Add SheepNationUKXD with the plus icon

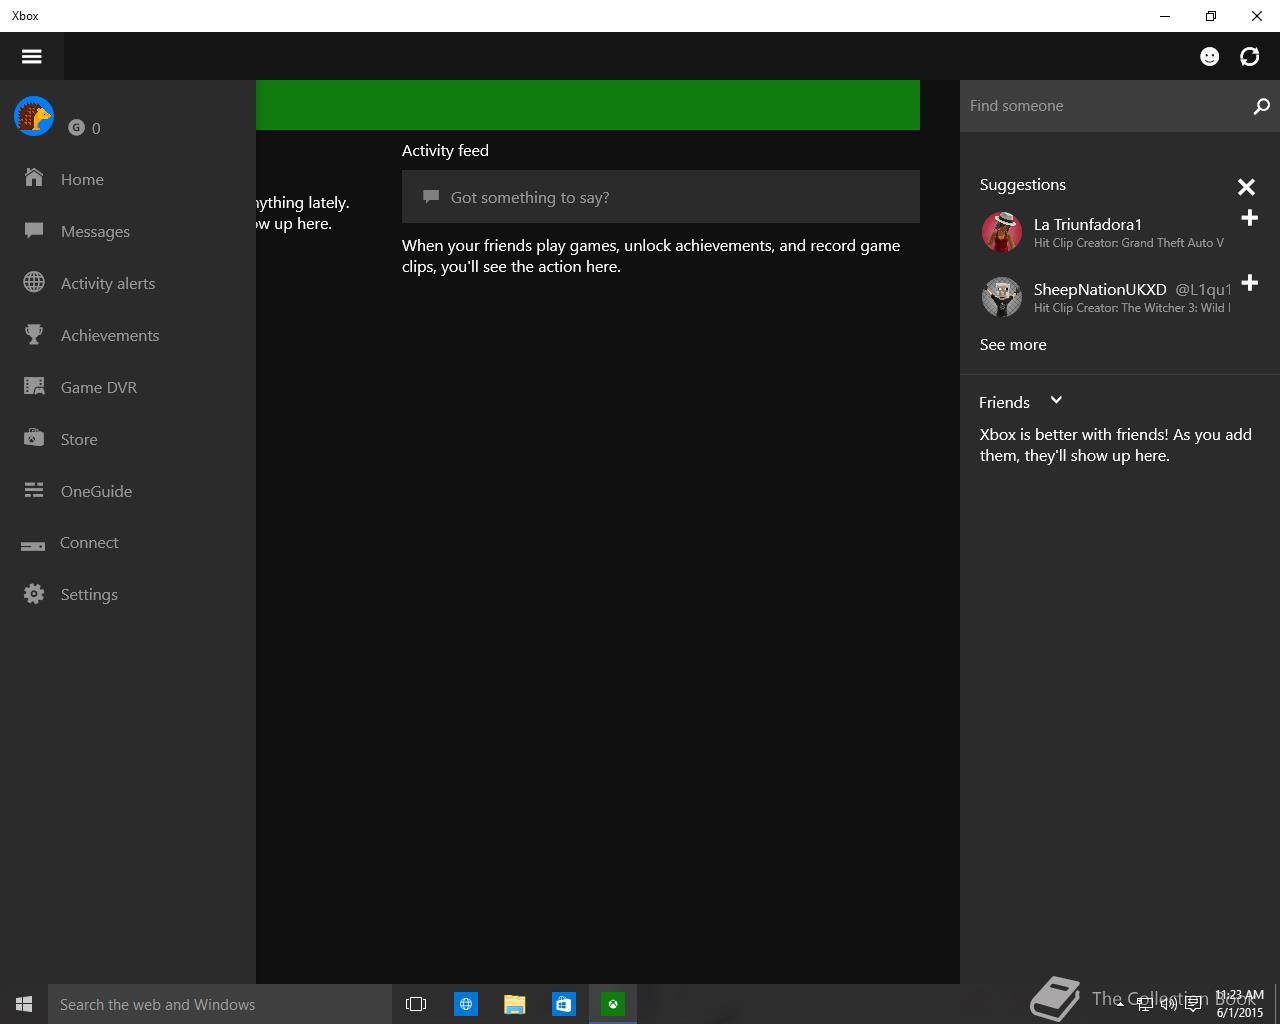coord(1249,283)
